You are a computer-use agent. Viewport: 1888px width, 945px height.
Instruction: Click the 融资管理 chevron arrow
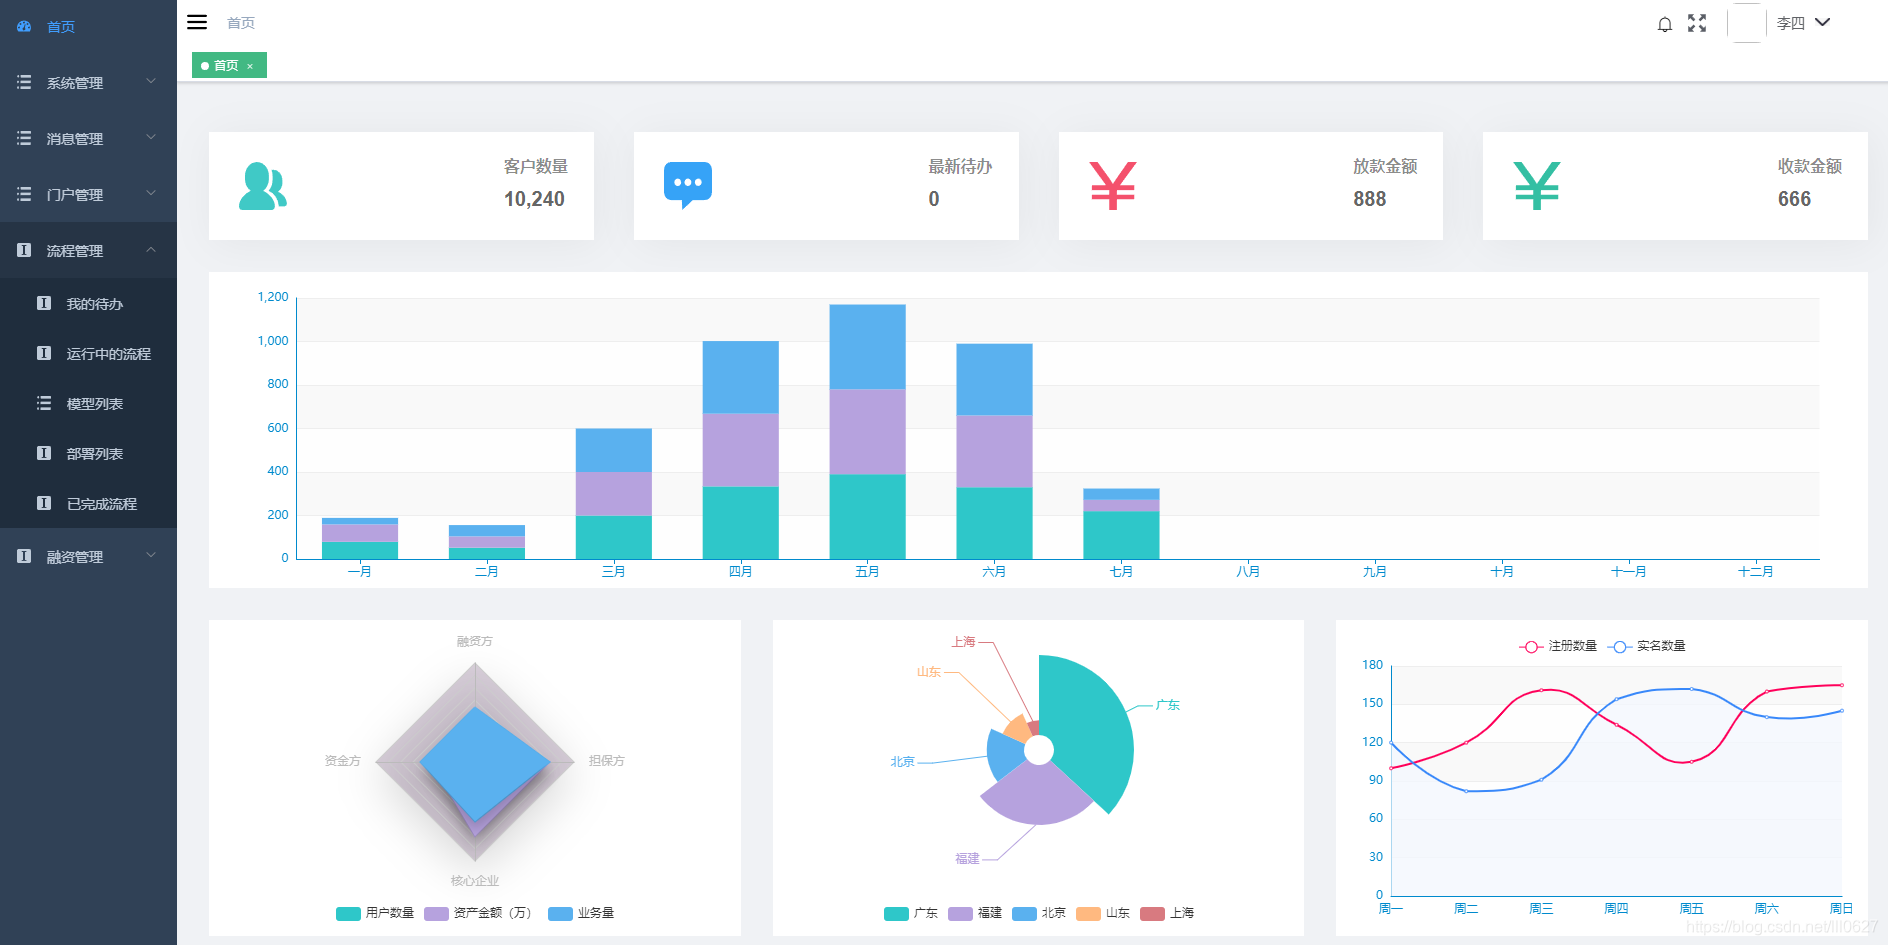151,555
